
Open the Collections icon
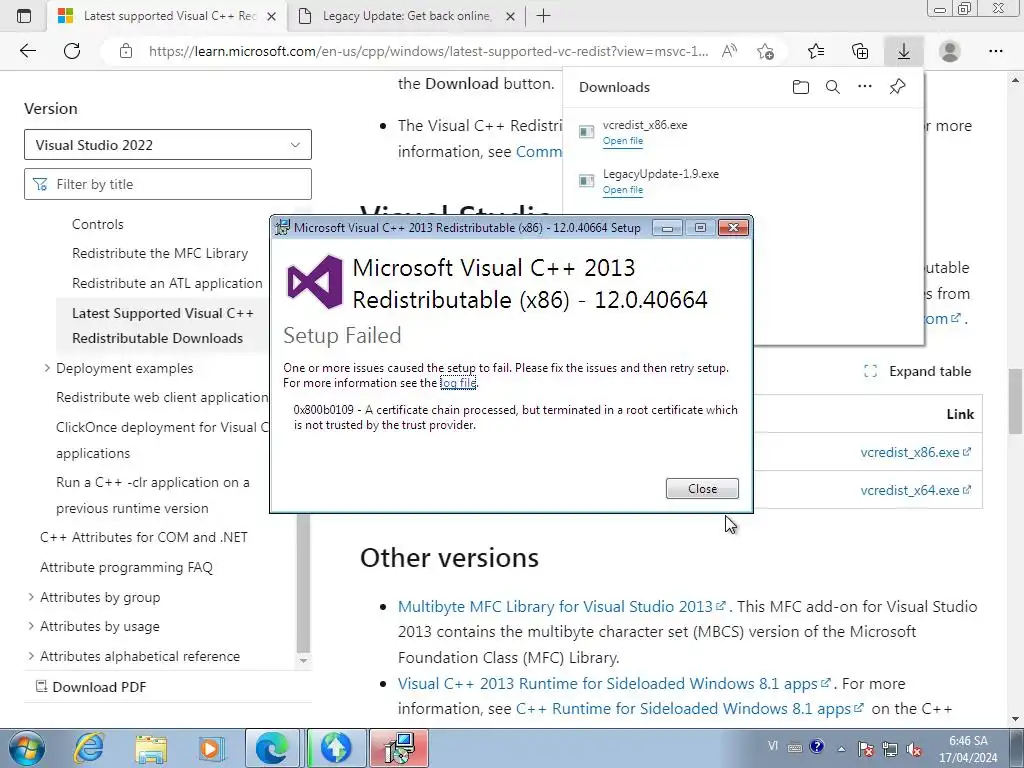click(x=860, y=51)
